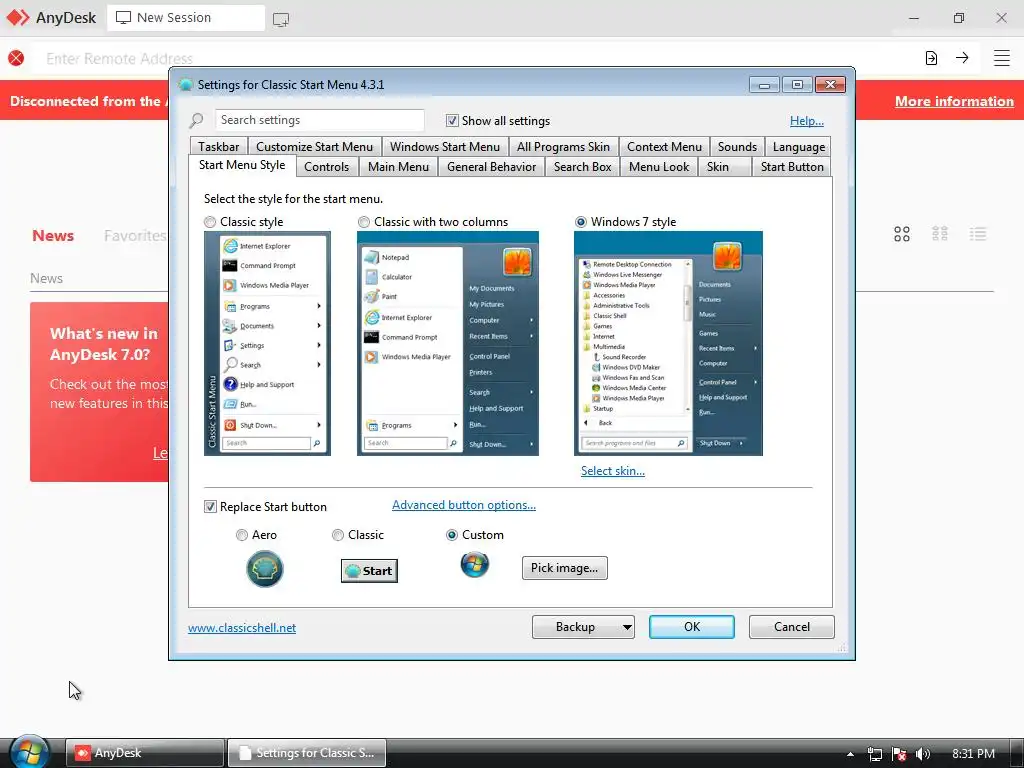Select the News tab in AnyDesk
This screenshot has height=768, width=1024.
pyautogui.click(x=53, y=236)
